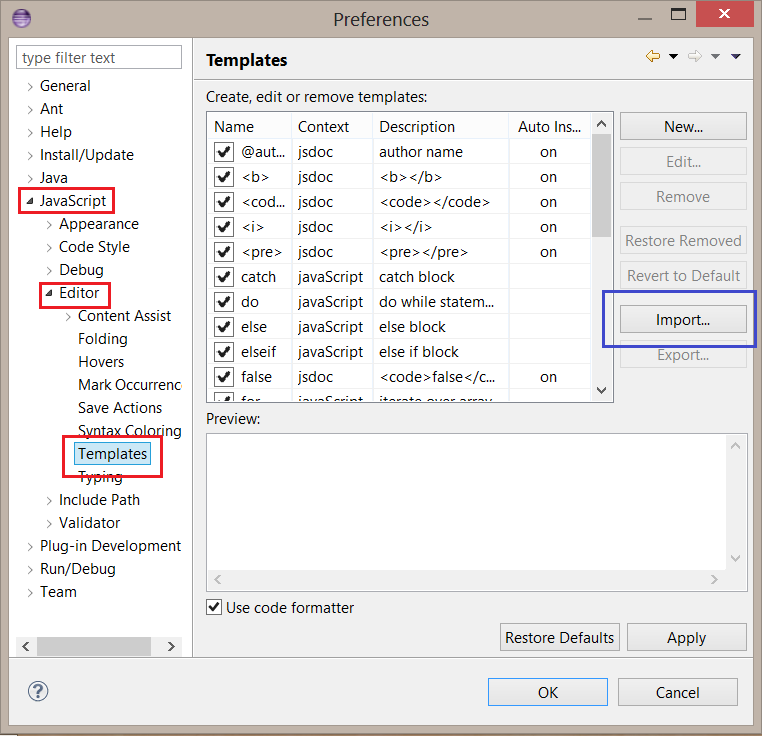This screenshot has width=762, height=736.
Task: Click the New... template button
Action: (x=683, y=127)
